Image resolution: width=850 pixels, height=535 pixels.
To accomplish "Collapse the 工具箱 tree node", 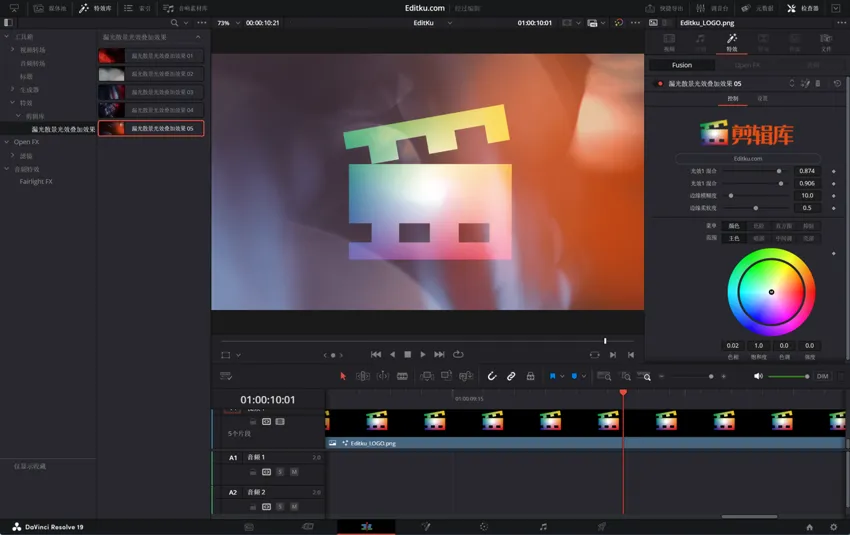I will pos(8,36).
